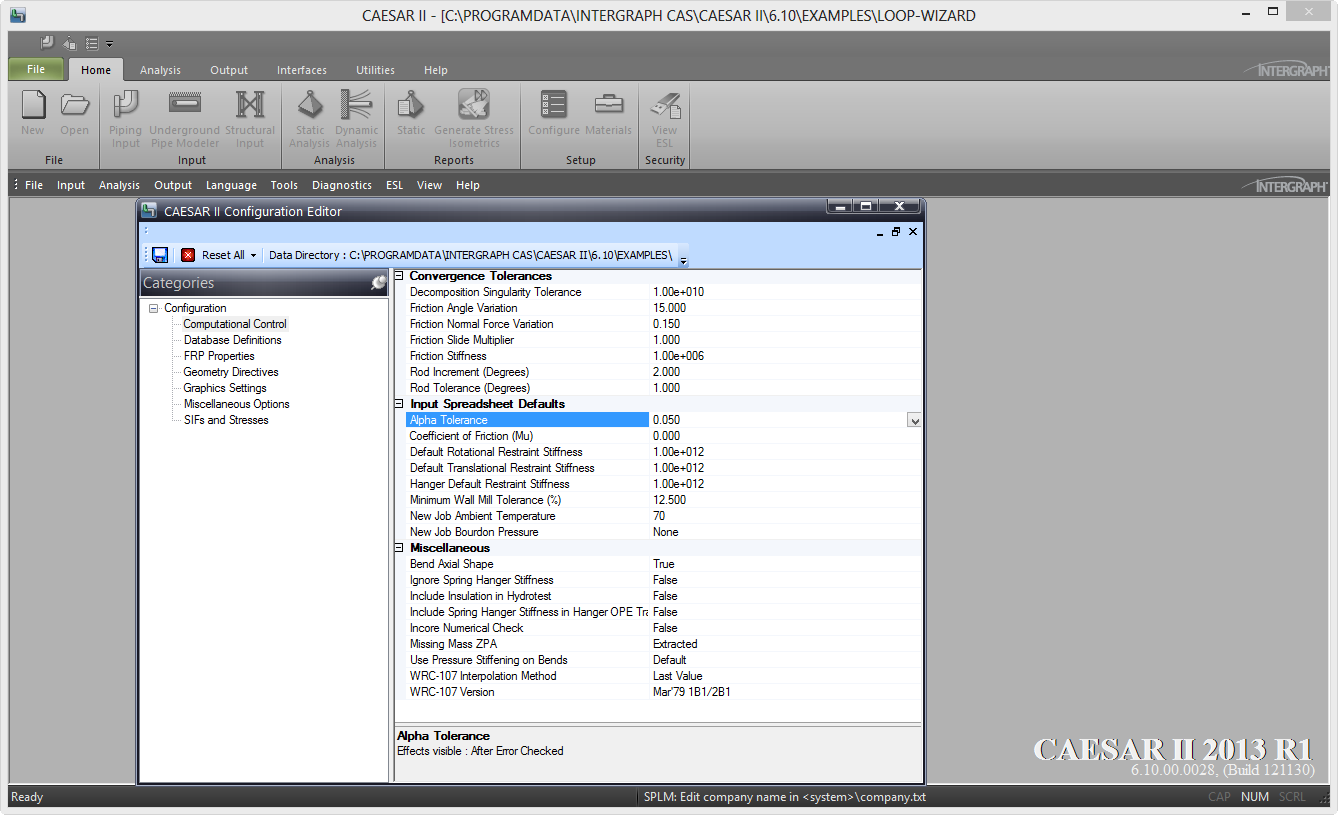This screenshot has width=1338, height=815.
Task: Switch to the Analysis ribbon tab
Action: tap(160, 70)
